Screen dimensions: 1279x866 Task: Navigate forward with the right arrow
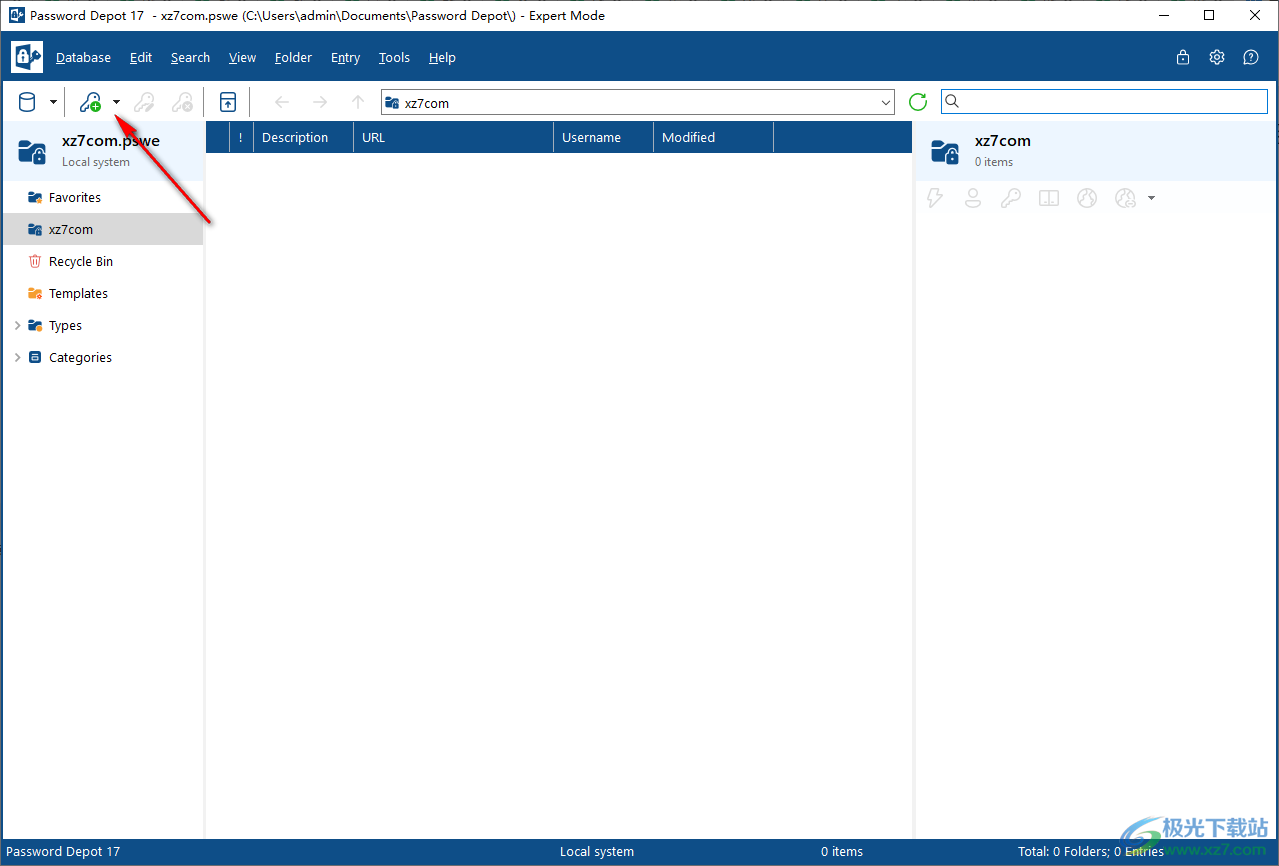[320, 102]
